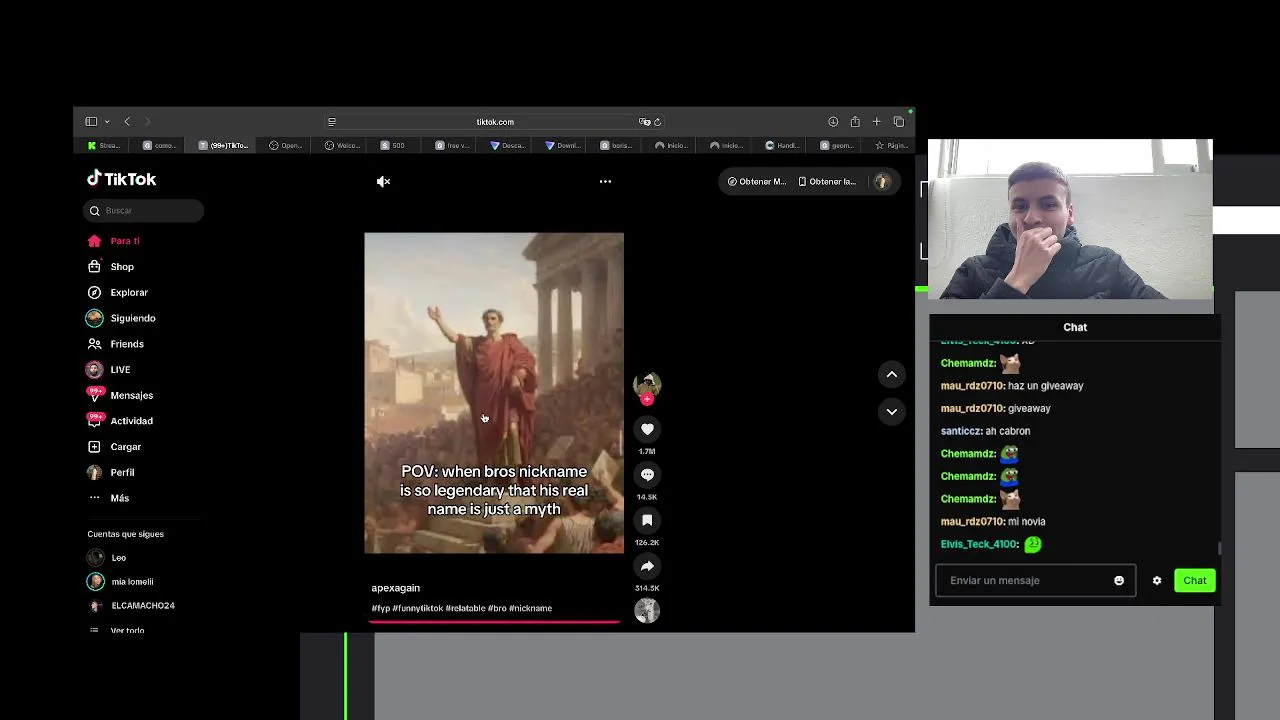Go to previous video with up chevron
The width and height of the screenshot is (1280, 720).
pyautogui.click(x=891, y=374)
